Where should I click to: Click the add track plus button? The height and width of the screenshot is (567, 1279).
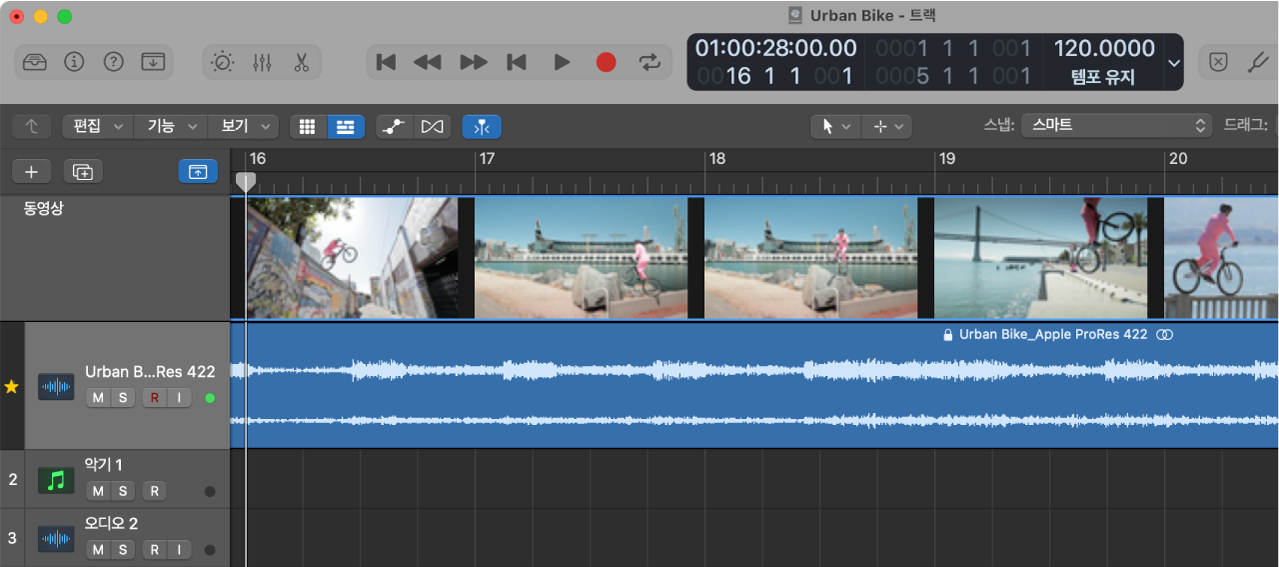point(31,172)
